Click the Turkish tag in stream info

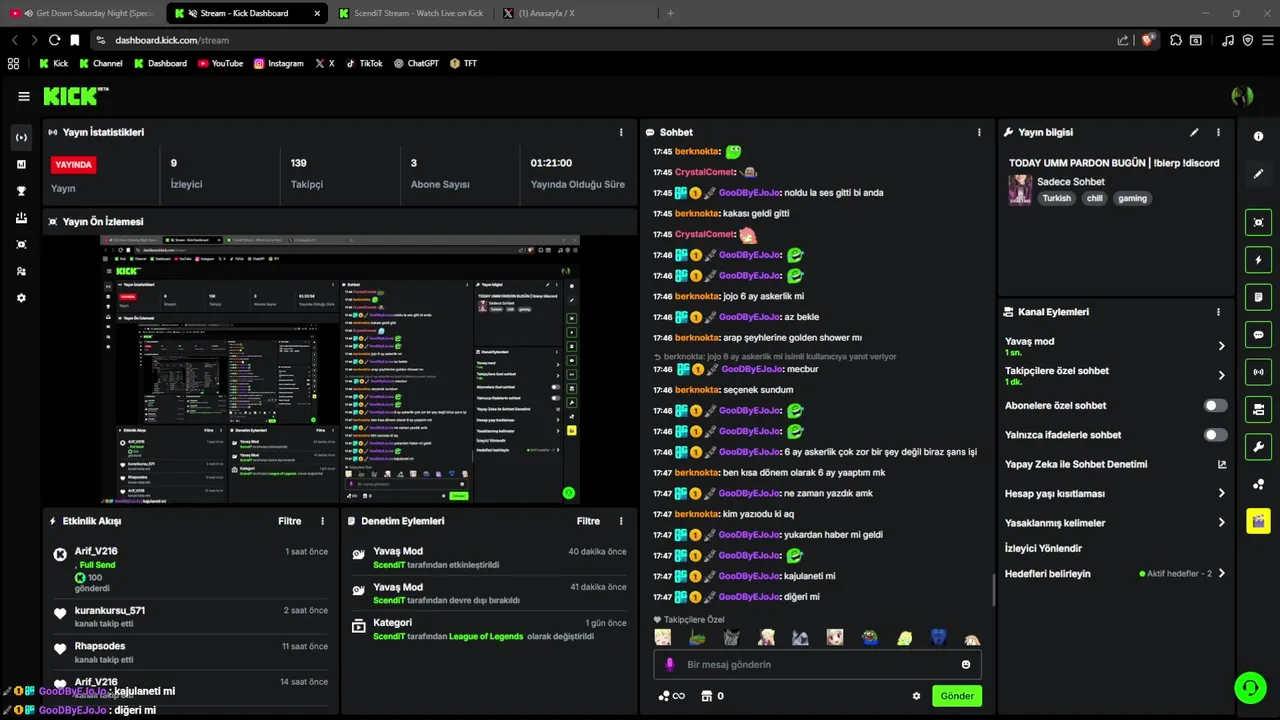1056,198
